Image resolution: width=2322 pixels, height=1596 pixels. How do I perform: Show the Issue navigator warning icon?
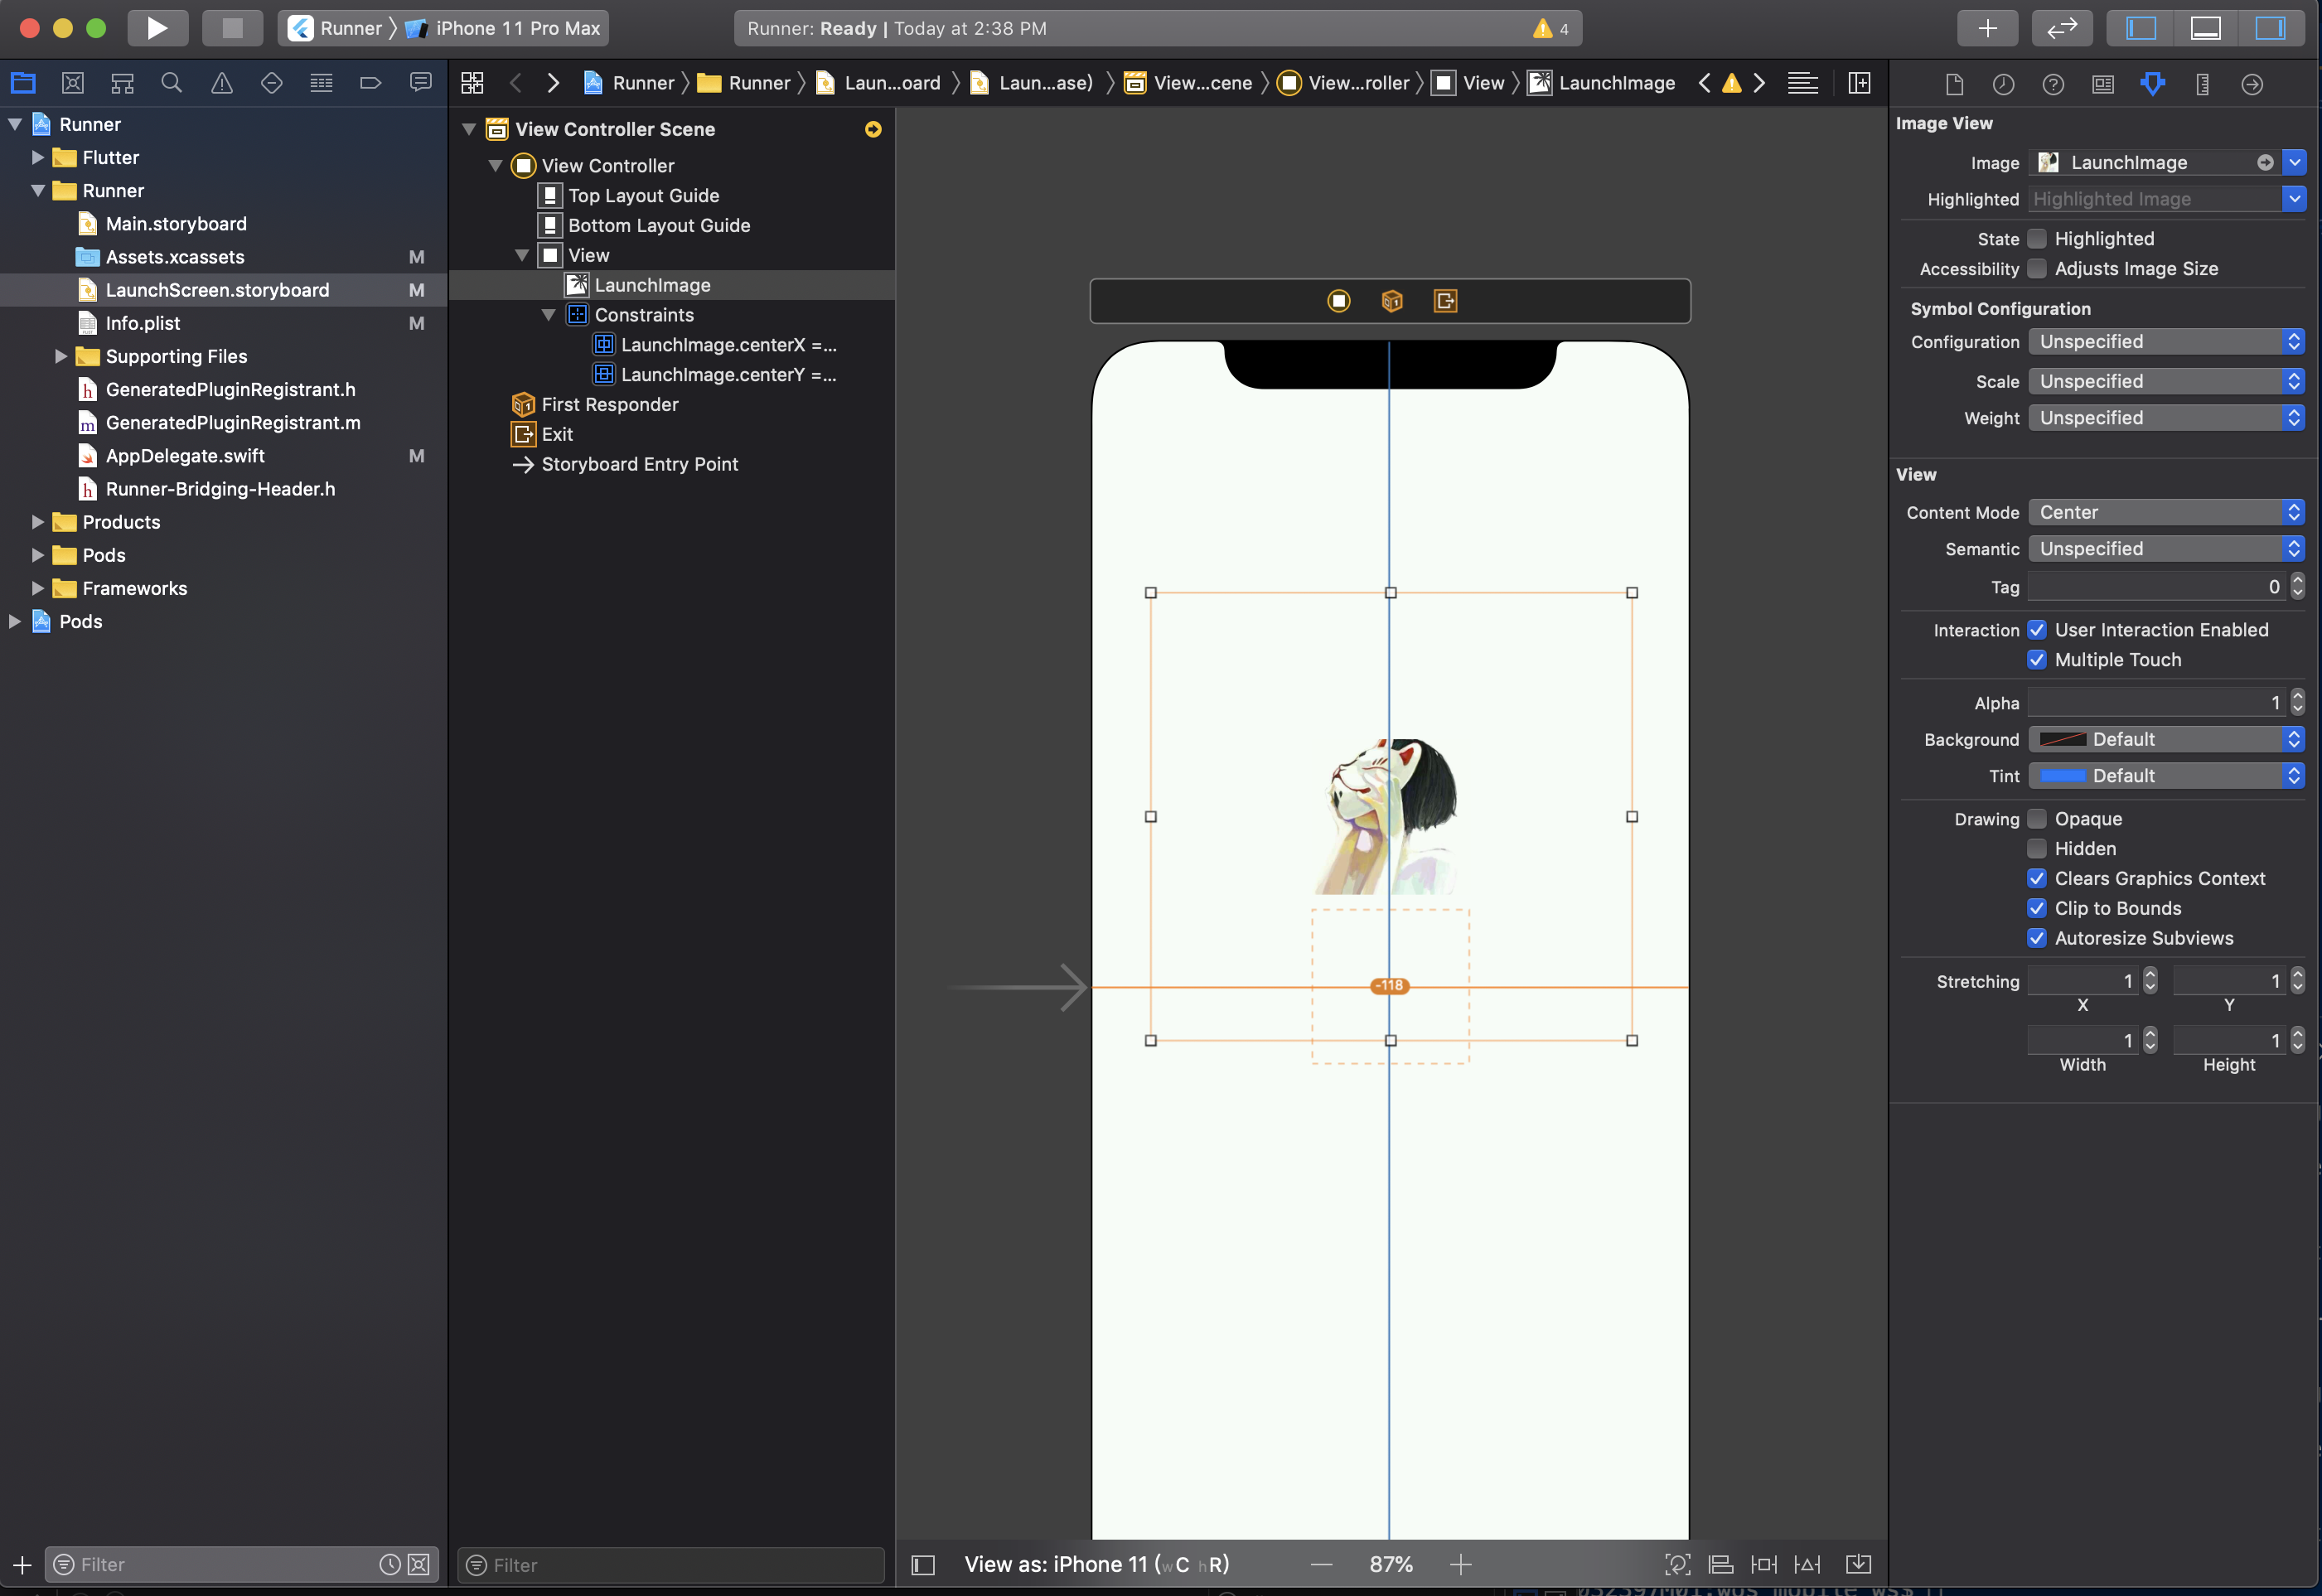click(221, 83)
